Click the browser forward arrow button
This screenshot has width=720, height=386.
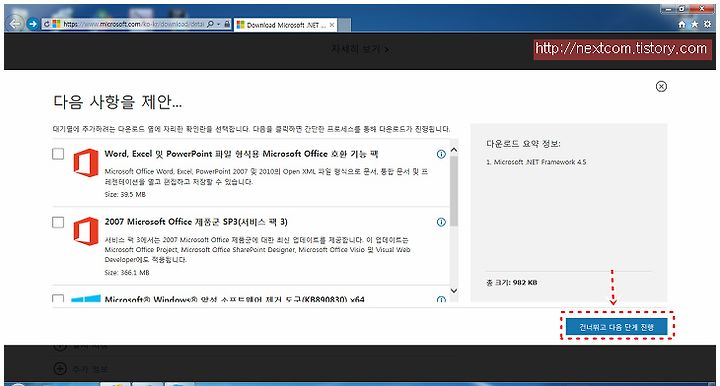pos(32,24)
